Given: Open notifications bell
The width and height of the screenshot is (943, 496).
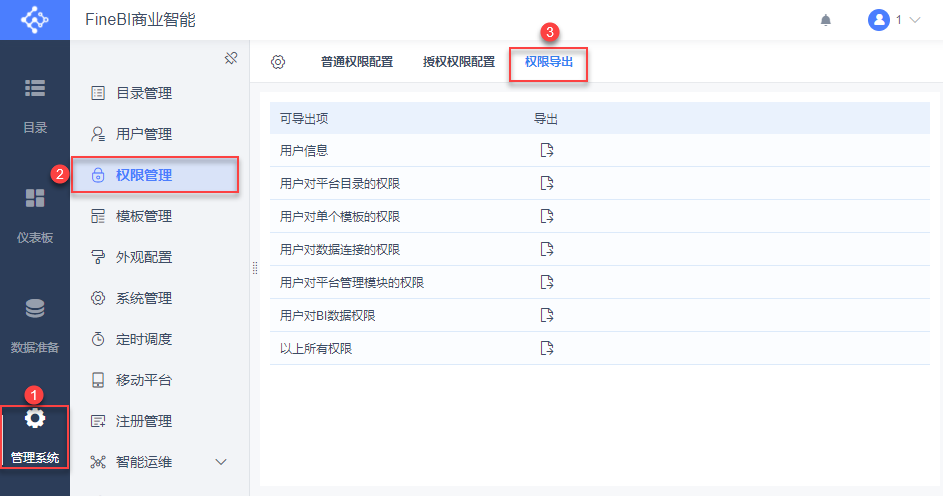Looking at the screenshot, I should tap(826, 20).
